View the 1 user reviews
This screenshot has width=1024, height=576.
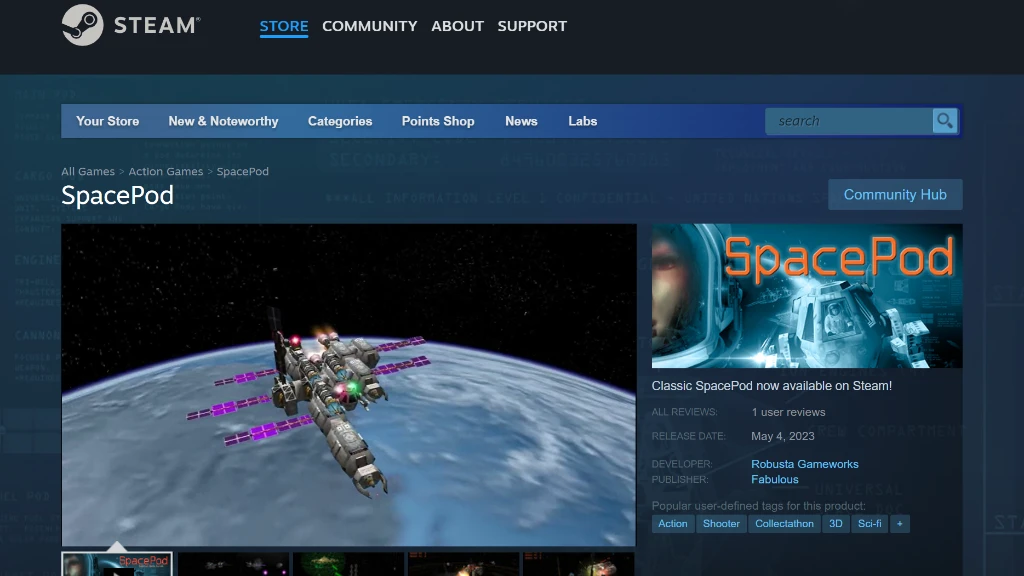pyautogui.click(x=789, y=411)
